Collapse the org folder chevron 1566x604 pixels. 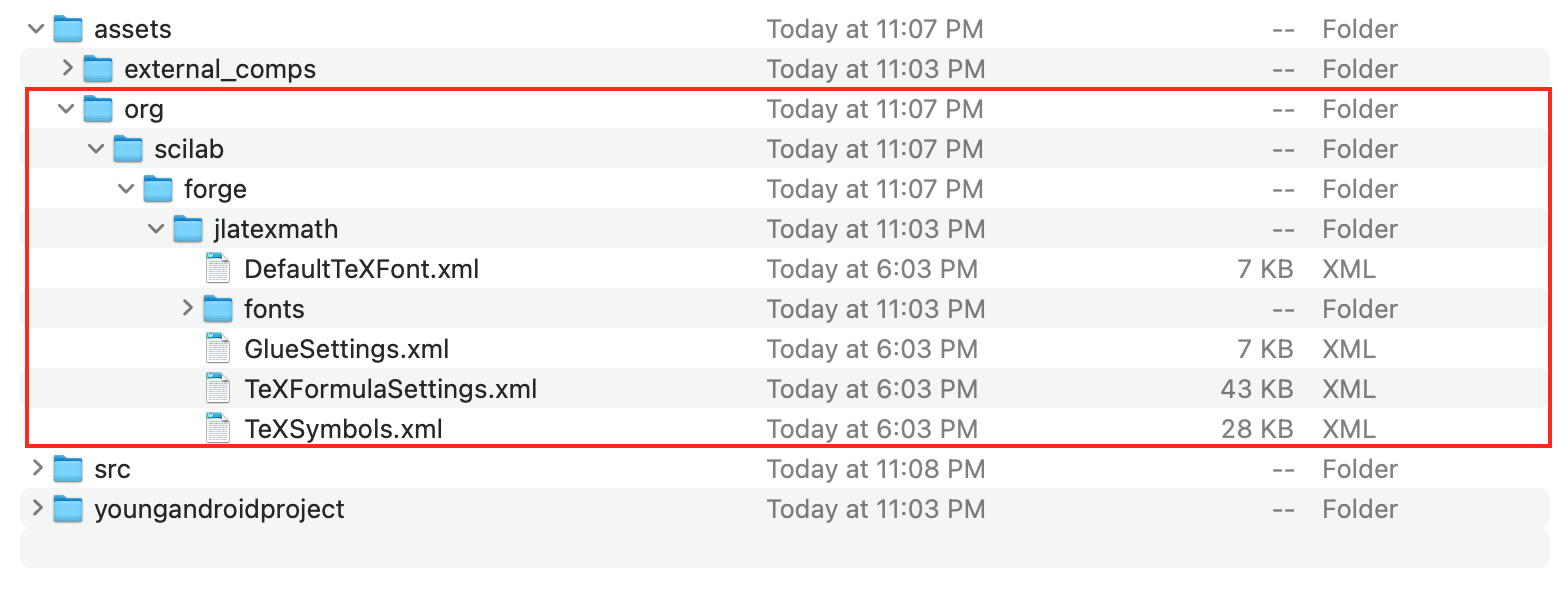[67, 109]
